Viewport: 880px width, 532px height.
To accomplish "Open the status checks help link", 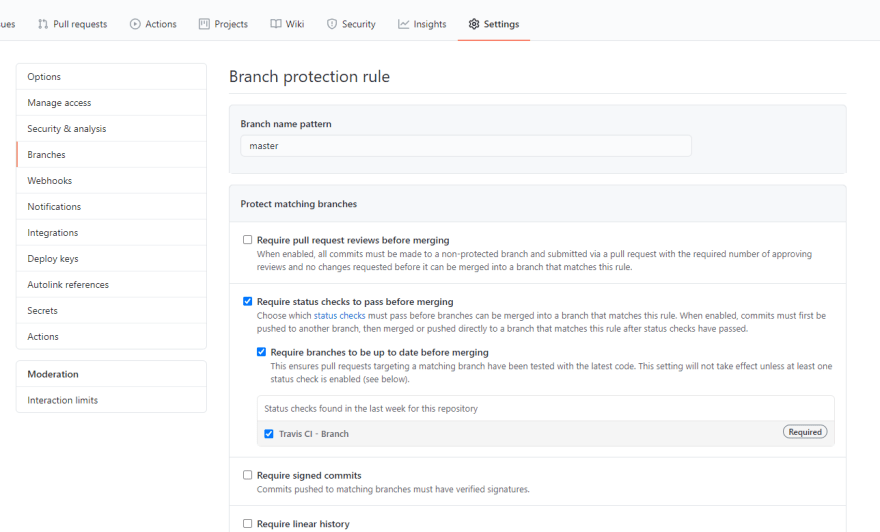I will click(339, 315).
